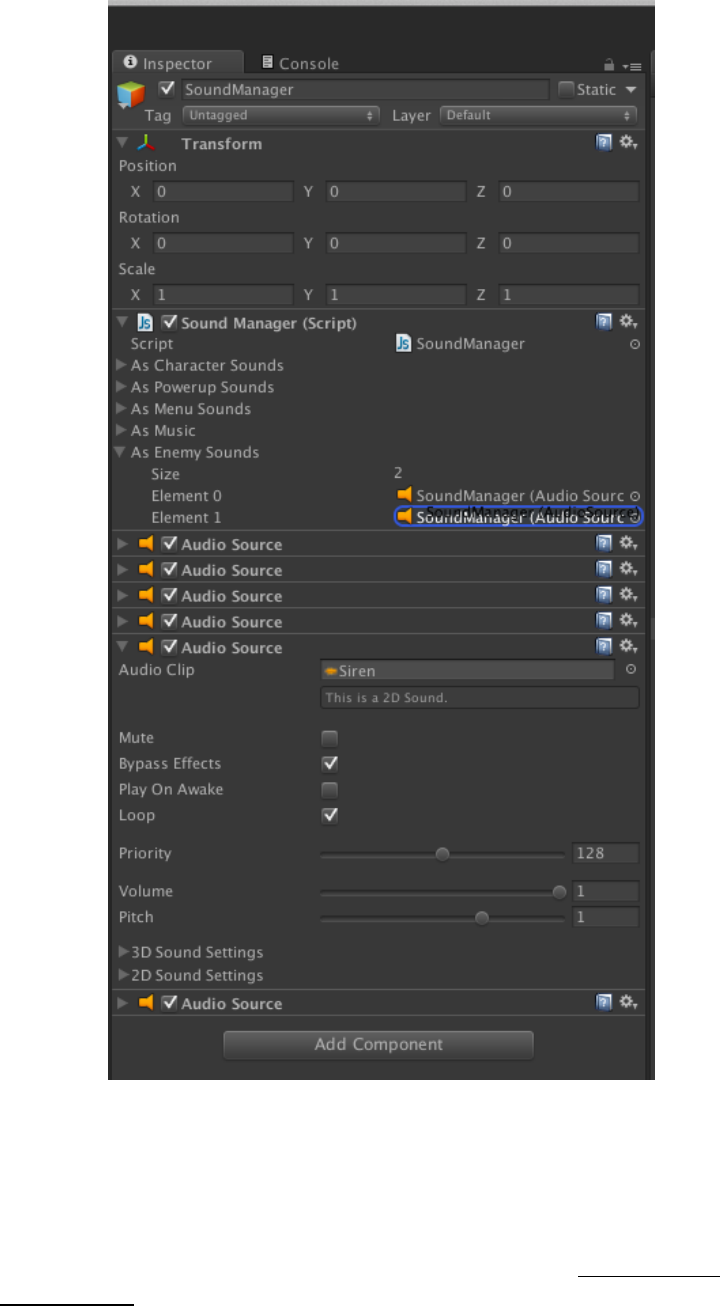Click the Pitch slider handle
Image resolution: width=720 pixels, height=1306 pixels.
482,918
